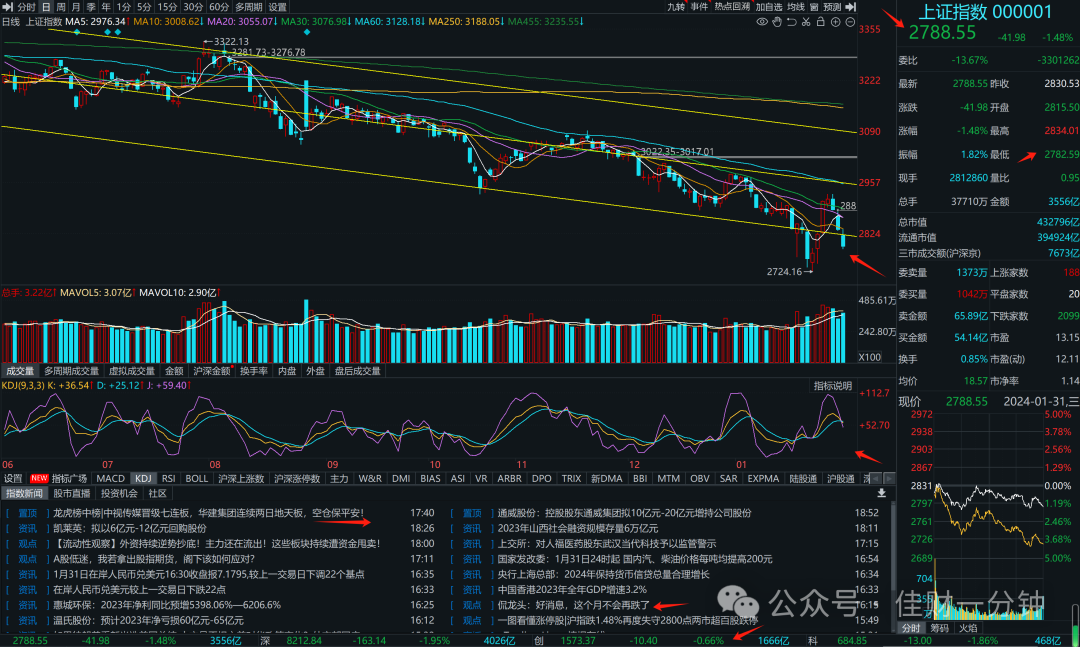Open news: 凯莱英 拟以6亿元-12亿元回购股份
Viewport: 1080px width, 647px height.
129,528
